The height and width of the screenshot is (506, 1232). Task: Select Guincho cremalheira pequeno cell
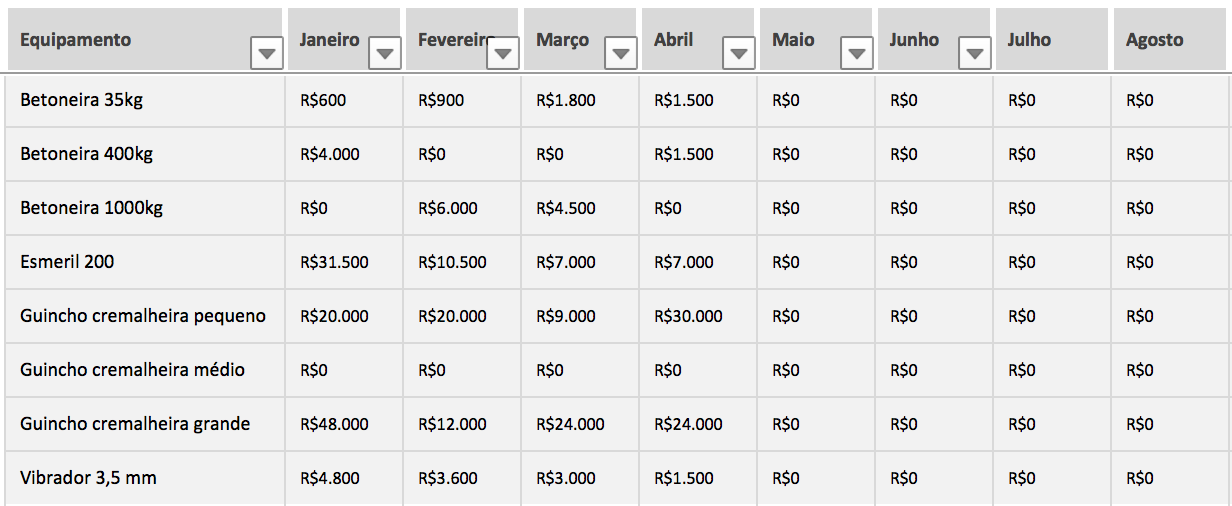(143, 316)
